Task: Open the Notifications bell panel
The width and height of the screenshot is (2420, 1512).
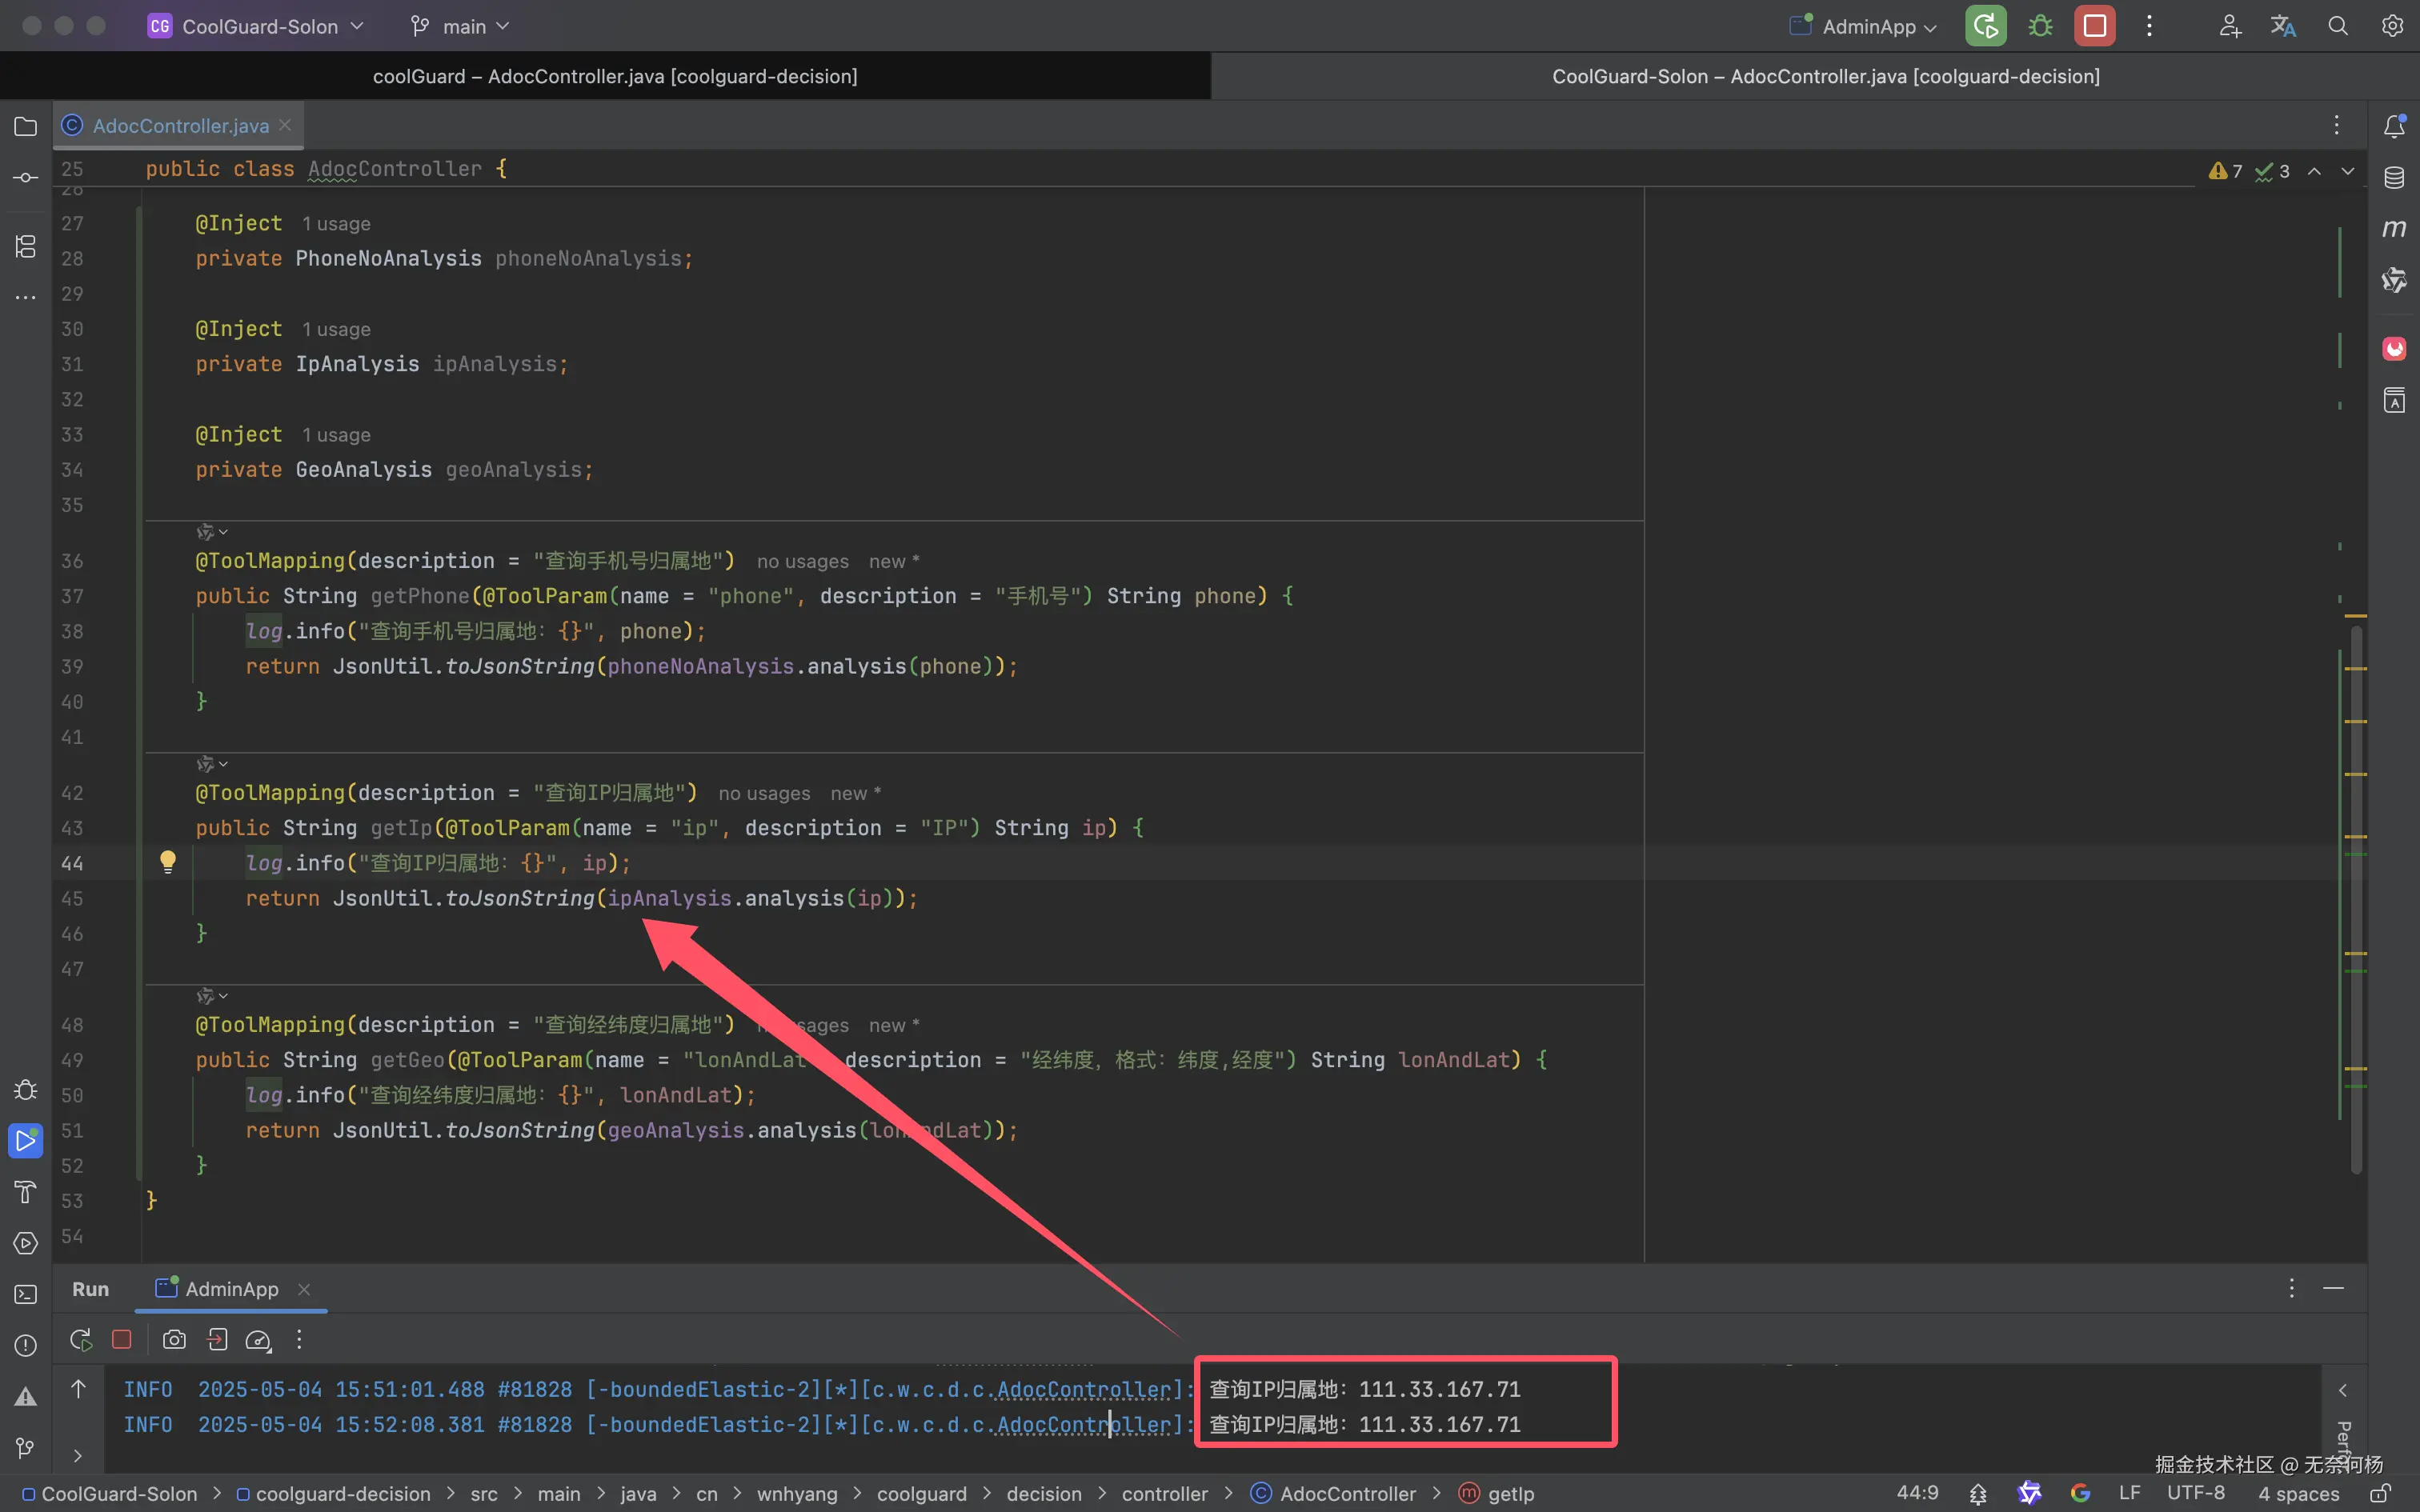Action: point(2394,126)
